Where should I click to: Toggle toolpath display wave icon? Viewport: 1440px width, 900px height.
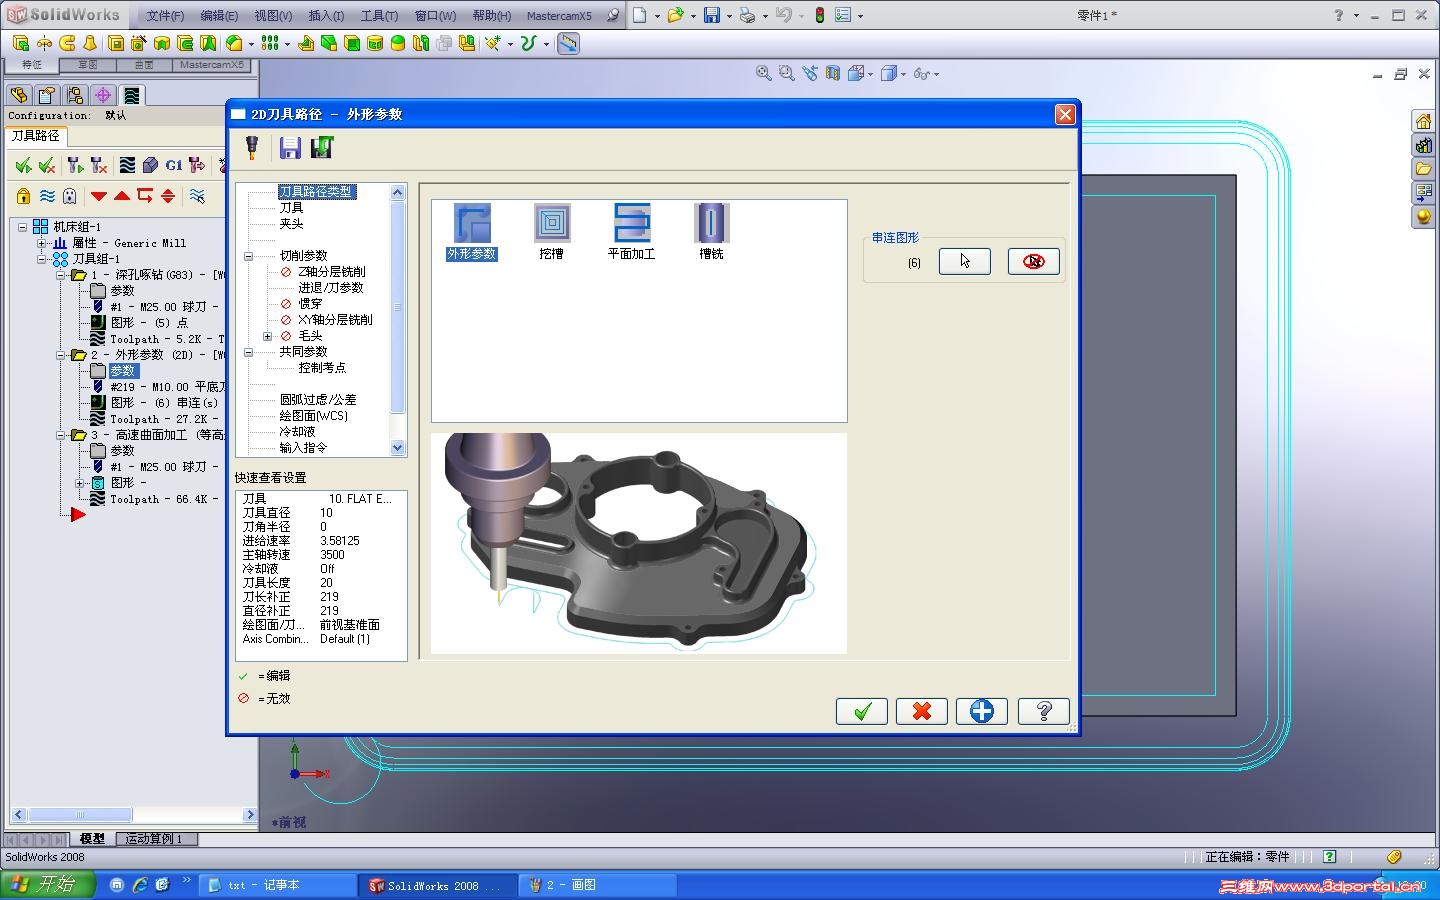(46, 196)
